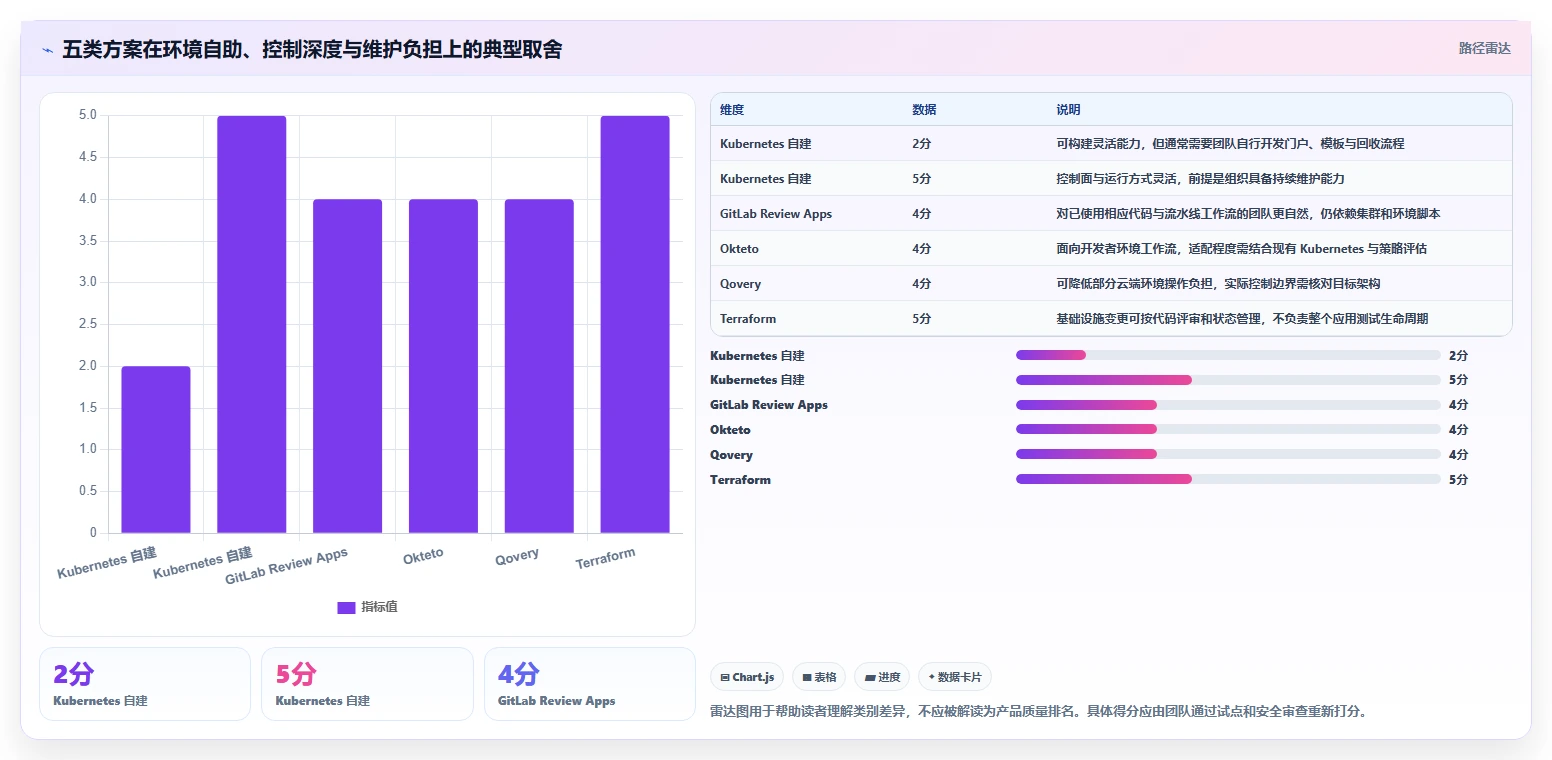Click the 说明 table column header
Screen dimensions: 1552x760
pos(1068,110)
